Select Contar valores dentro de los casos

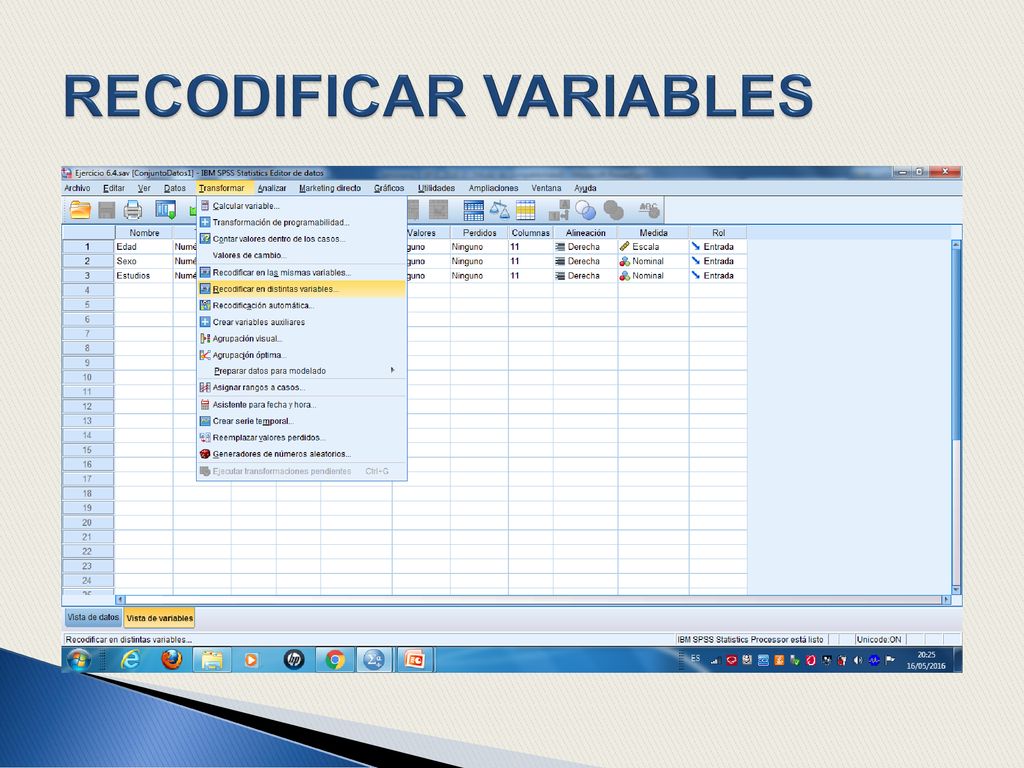pyautogui.click(x=302, y=239)
